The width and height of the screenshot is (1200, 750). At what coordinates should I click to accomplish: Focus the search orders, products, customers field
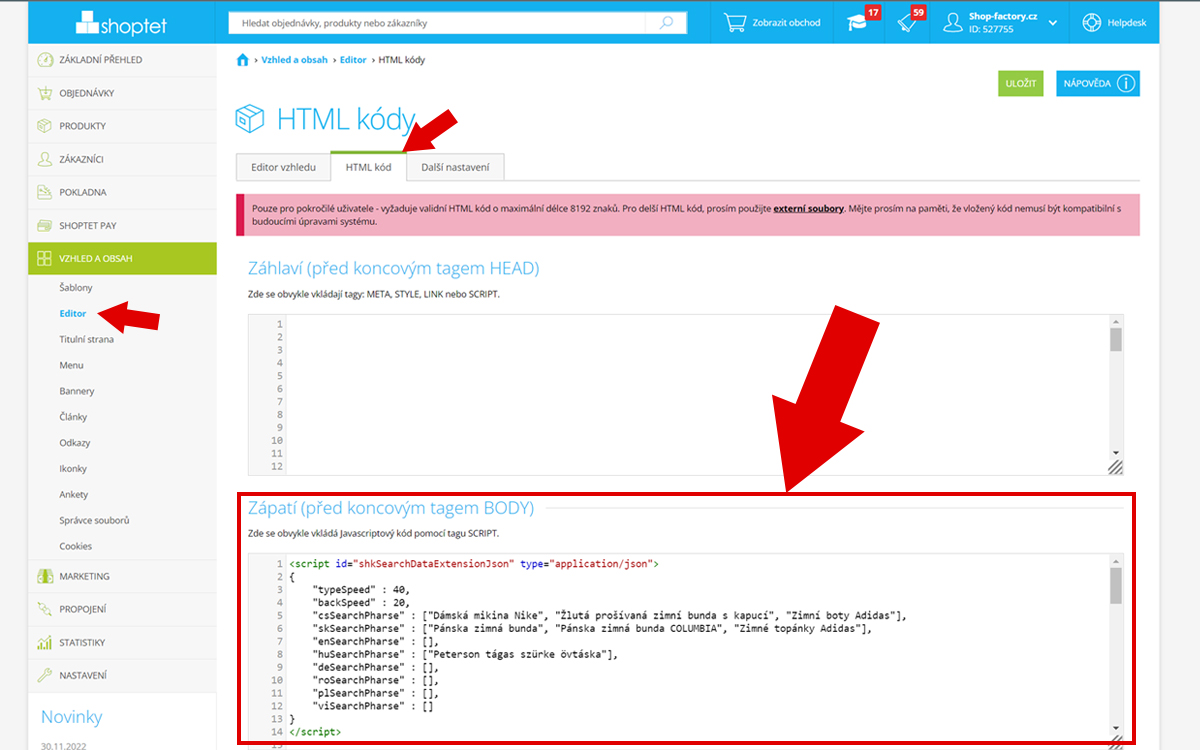click(x=437, y=22)
